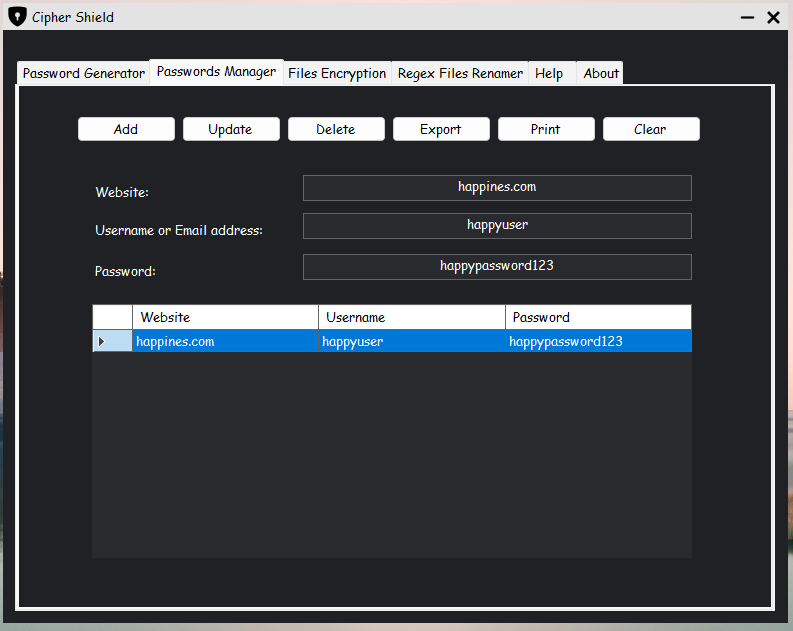
Task: Print the passwords list
Action: tap(546, 129)
